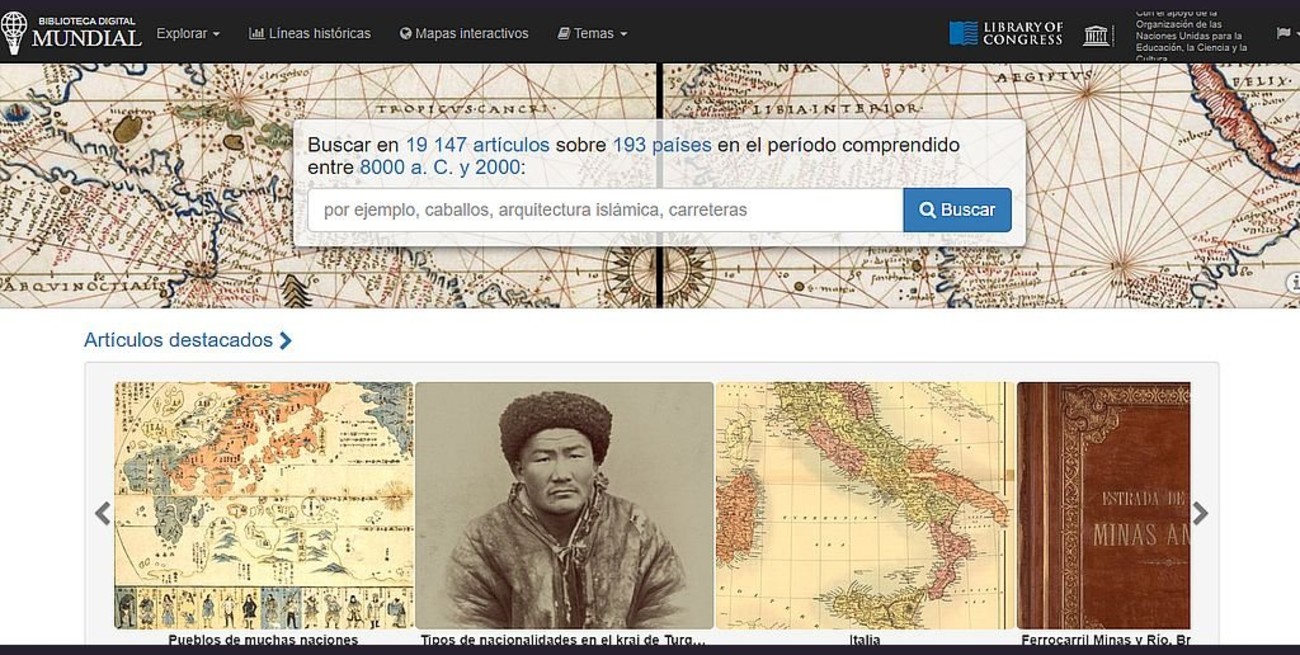This screenshot has height=655, width=1300.
Task: Focus the search text field
Action: [604, 210]
